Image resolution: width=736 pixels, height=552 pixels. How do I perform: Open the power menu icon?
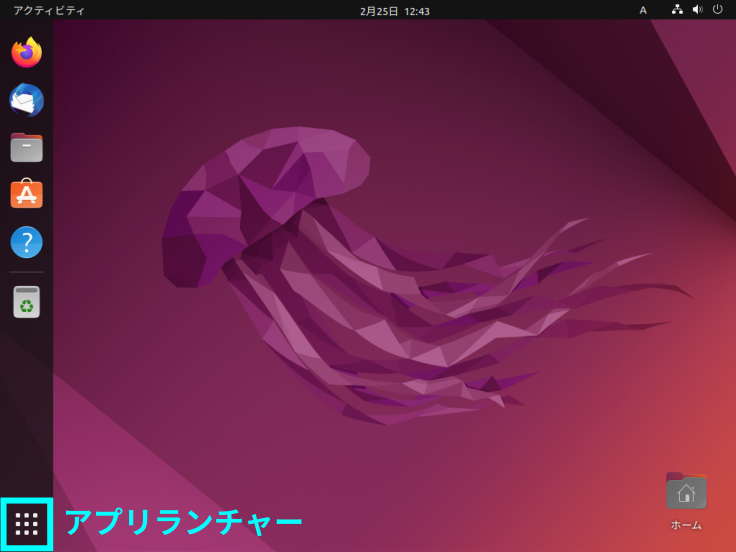[x=718, y=10]
